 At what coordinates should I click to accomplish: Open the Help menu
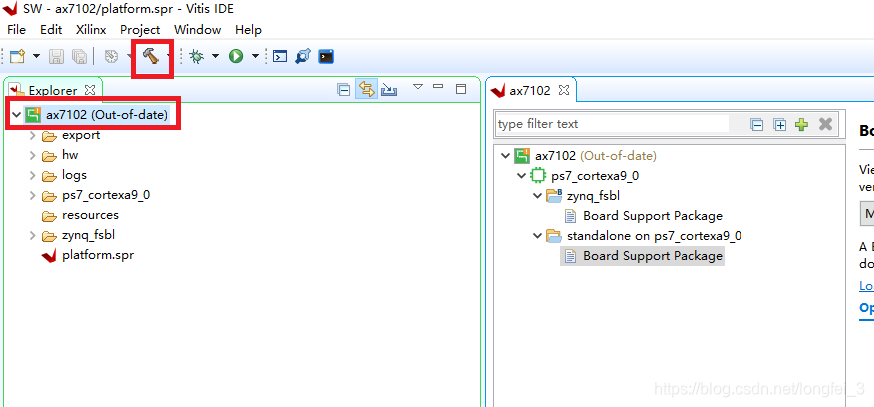[248, 30]
